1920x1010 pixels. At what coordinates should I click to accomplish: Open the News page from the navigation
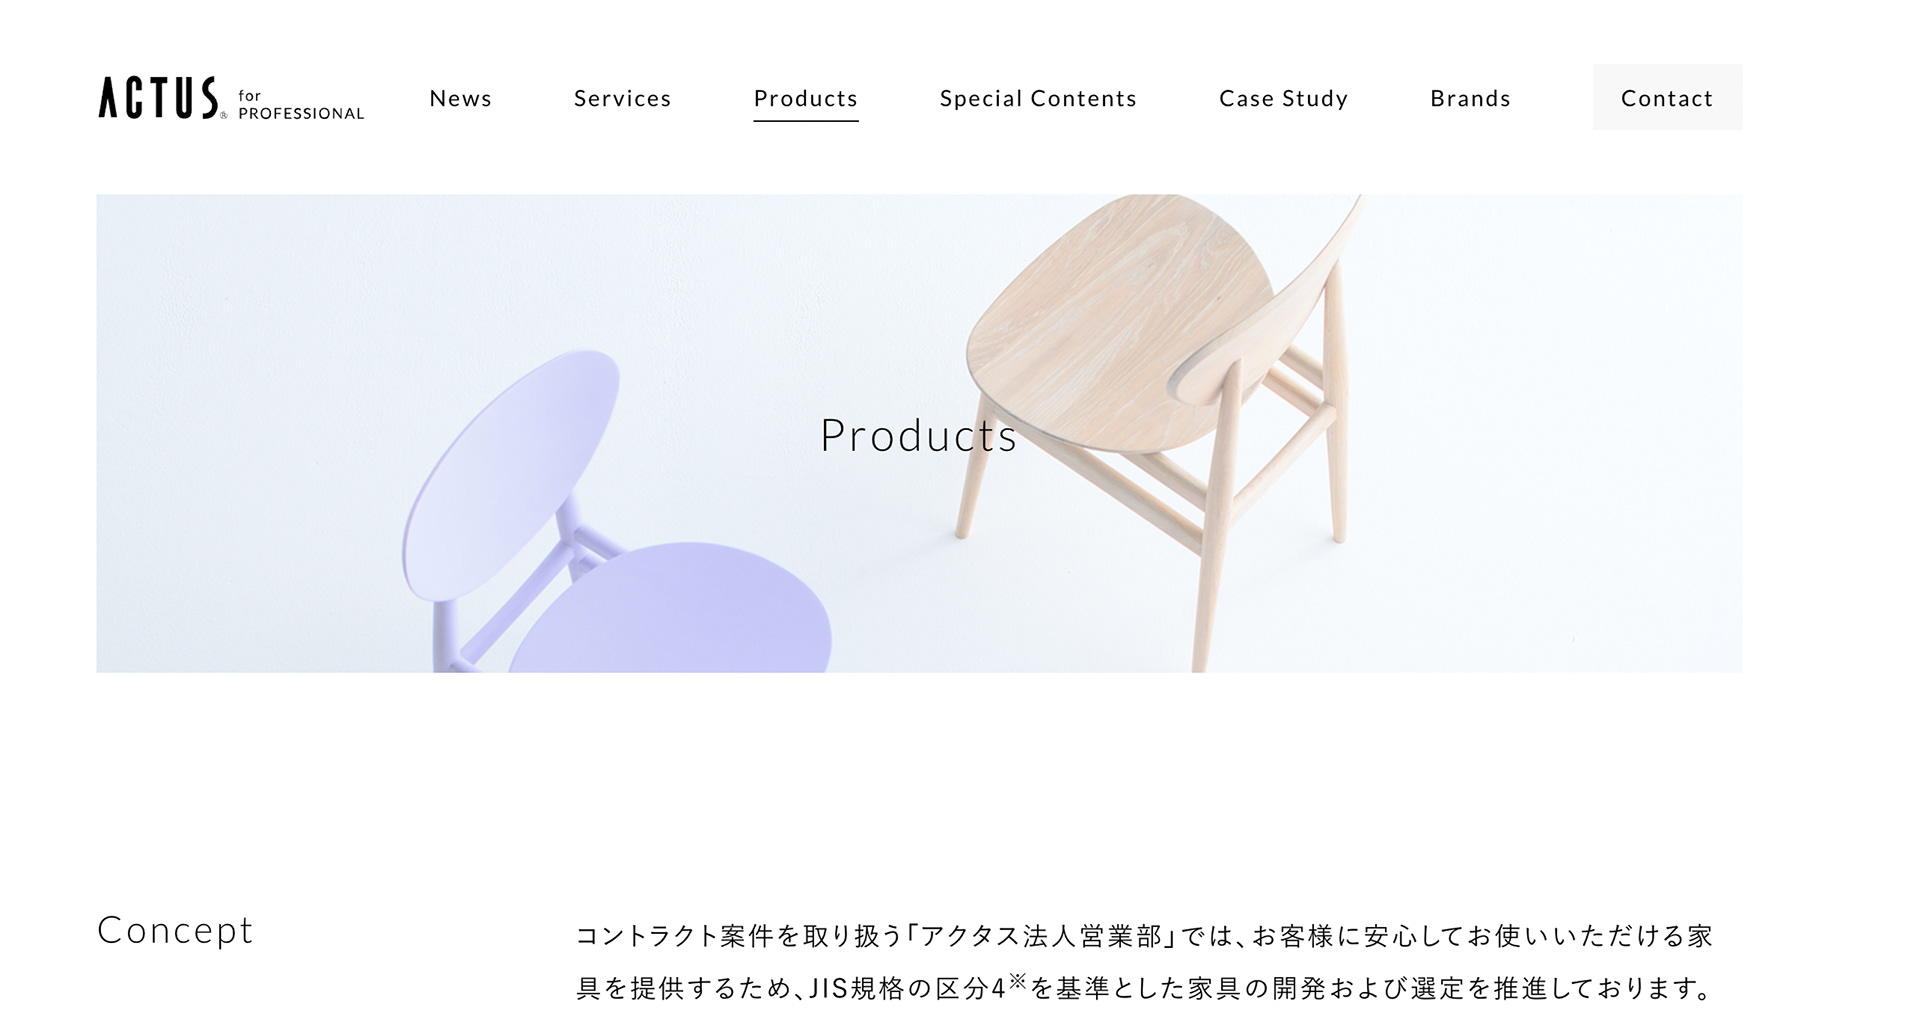coord(460,98)
